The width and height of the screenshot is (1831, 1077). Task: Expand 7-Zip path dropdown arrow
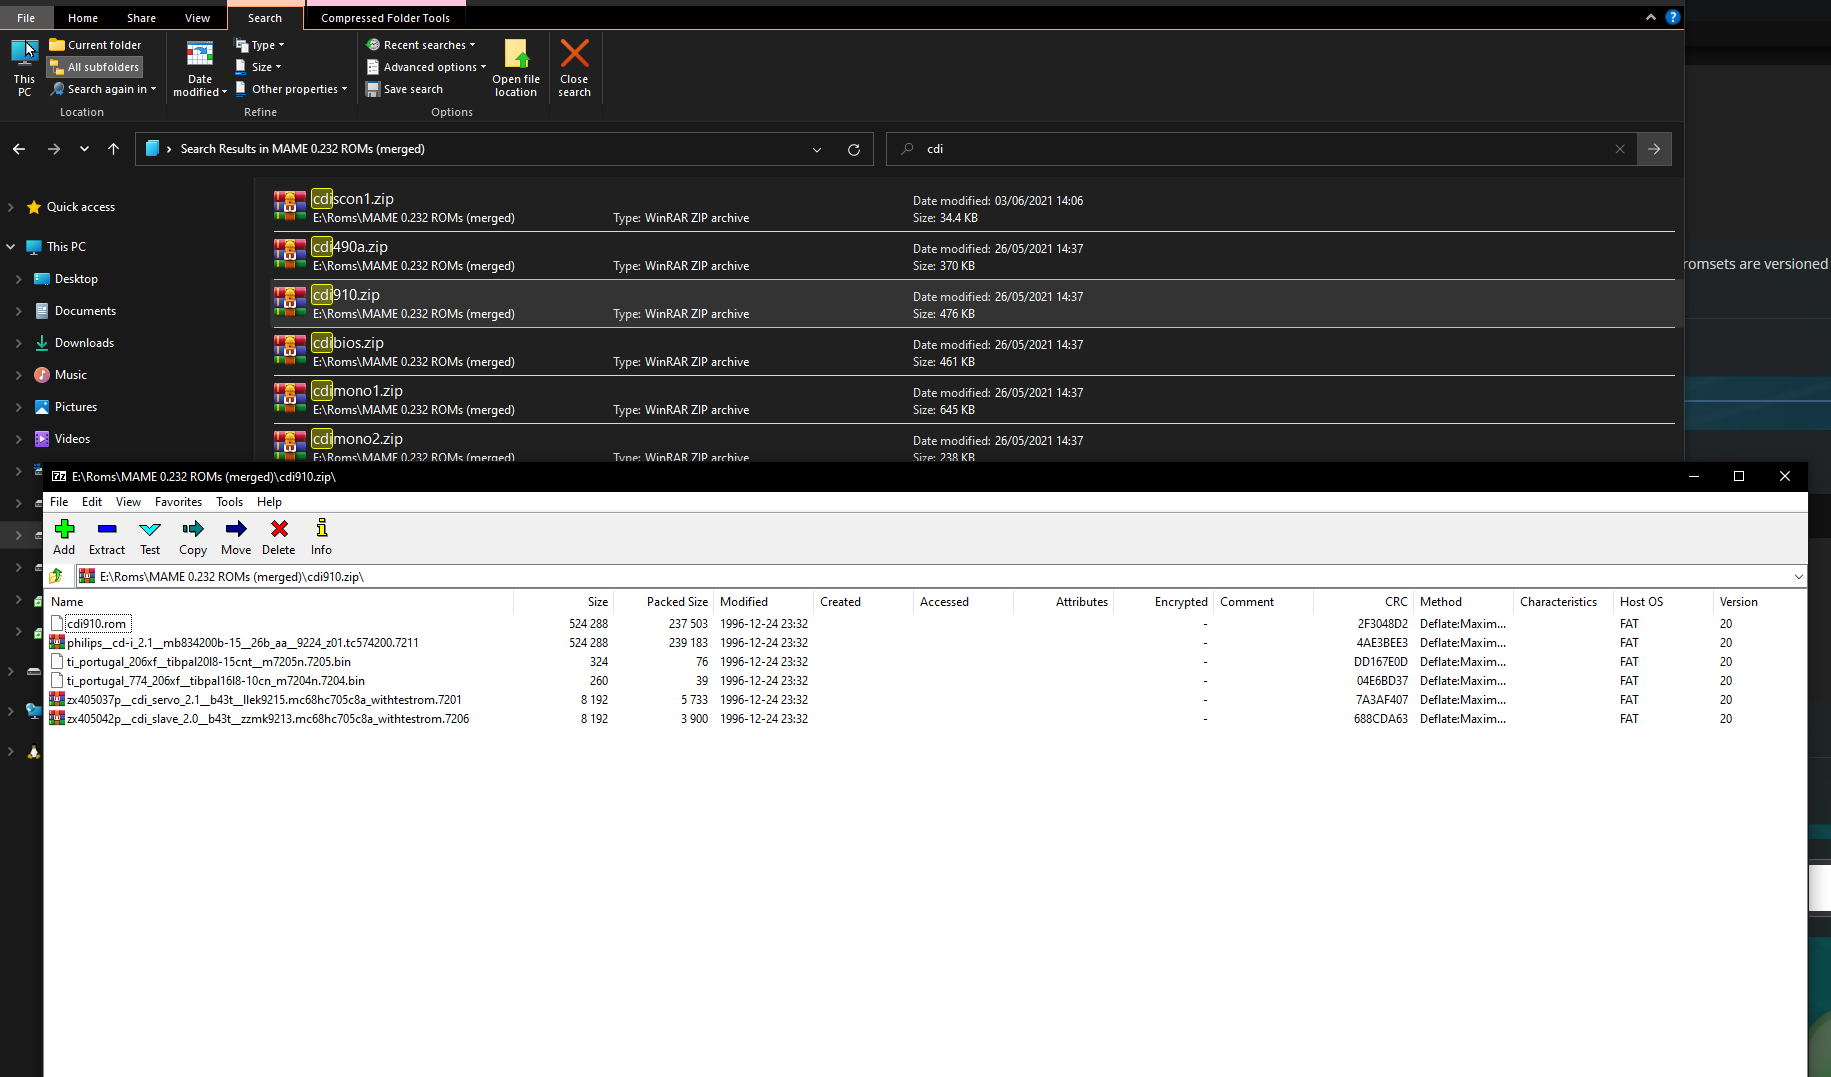click(x=1798, y=576)
